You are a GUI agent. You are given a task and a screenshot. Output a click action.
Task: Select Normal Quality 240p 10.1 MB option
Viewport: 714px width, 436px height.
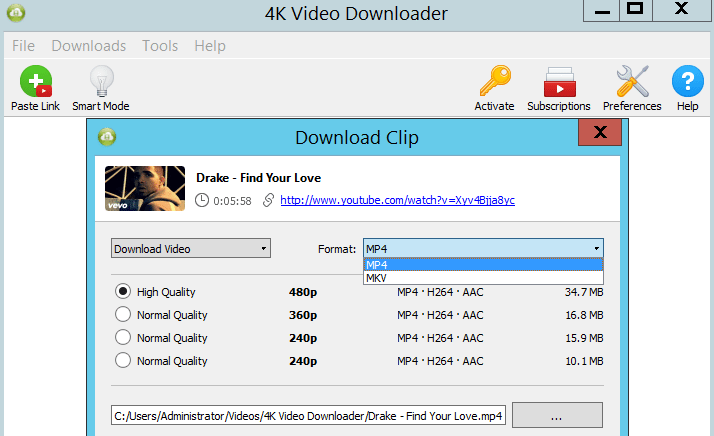point(123,360)
